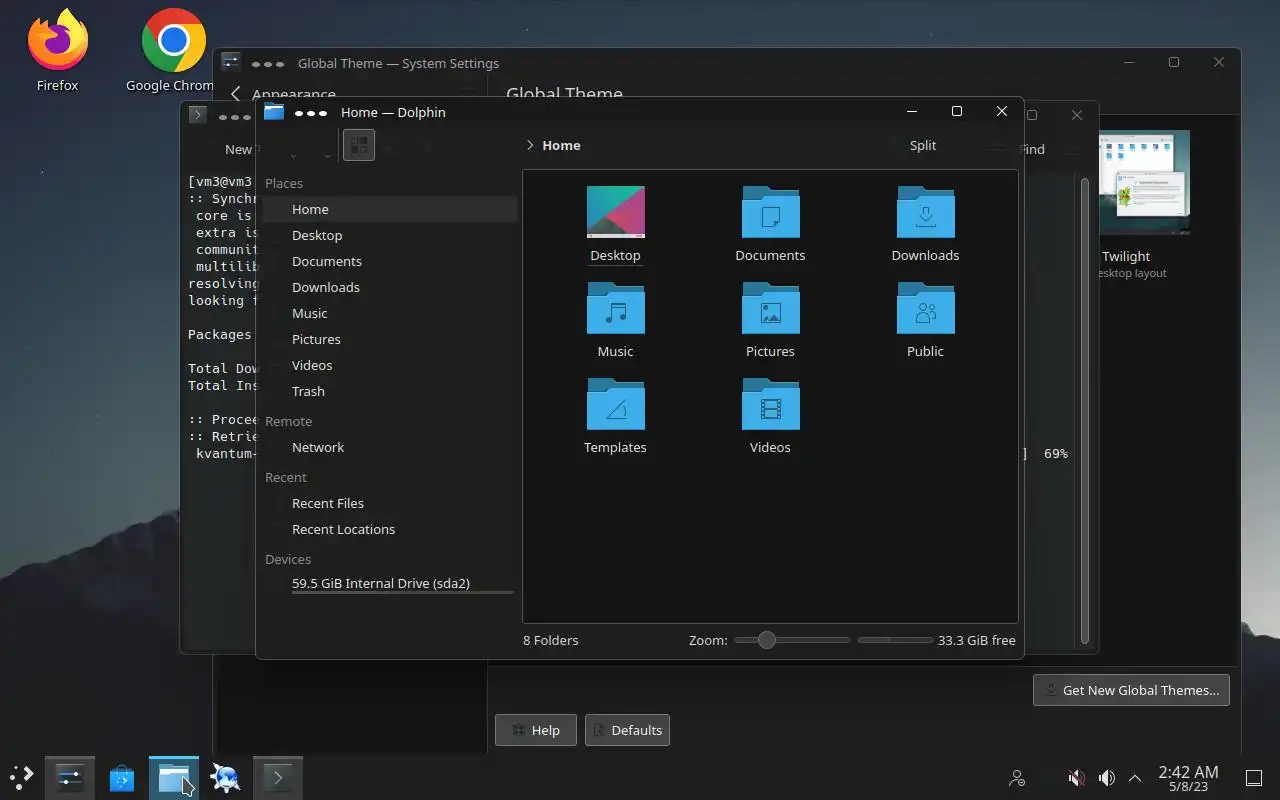
Task: Open the Documents folder icon in file view
Action: (770, 213)
